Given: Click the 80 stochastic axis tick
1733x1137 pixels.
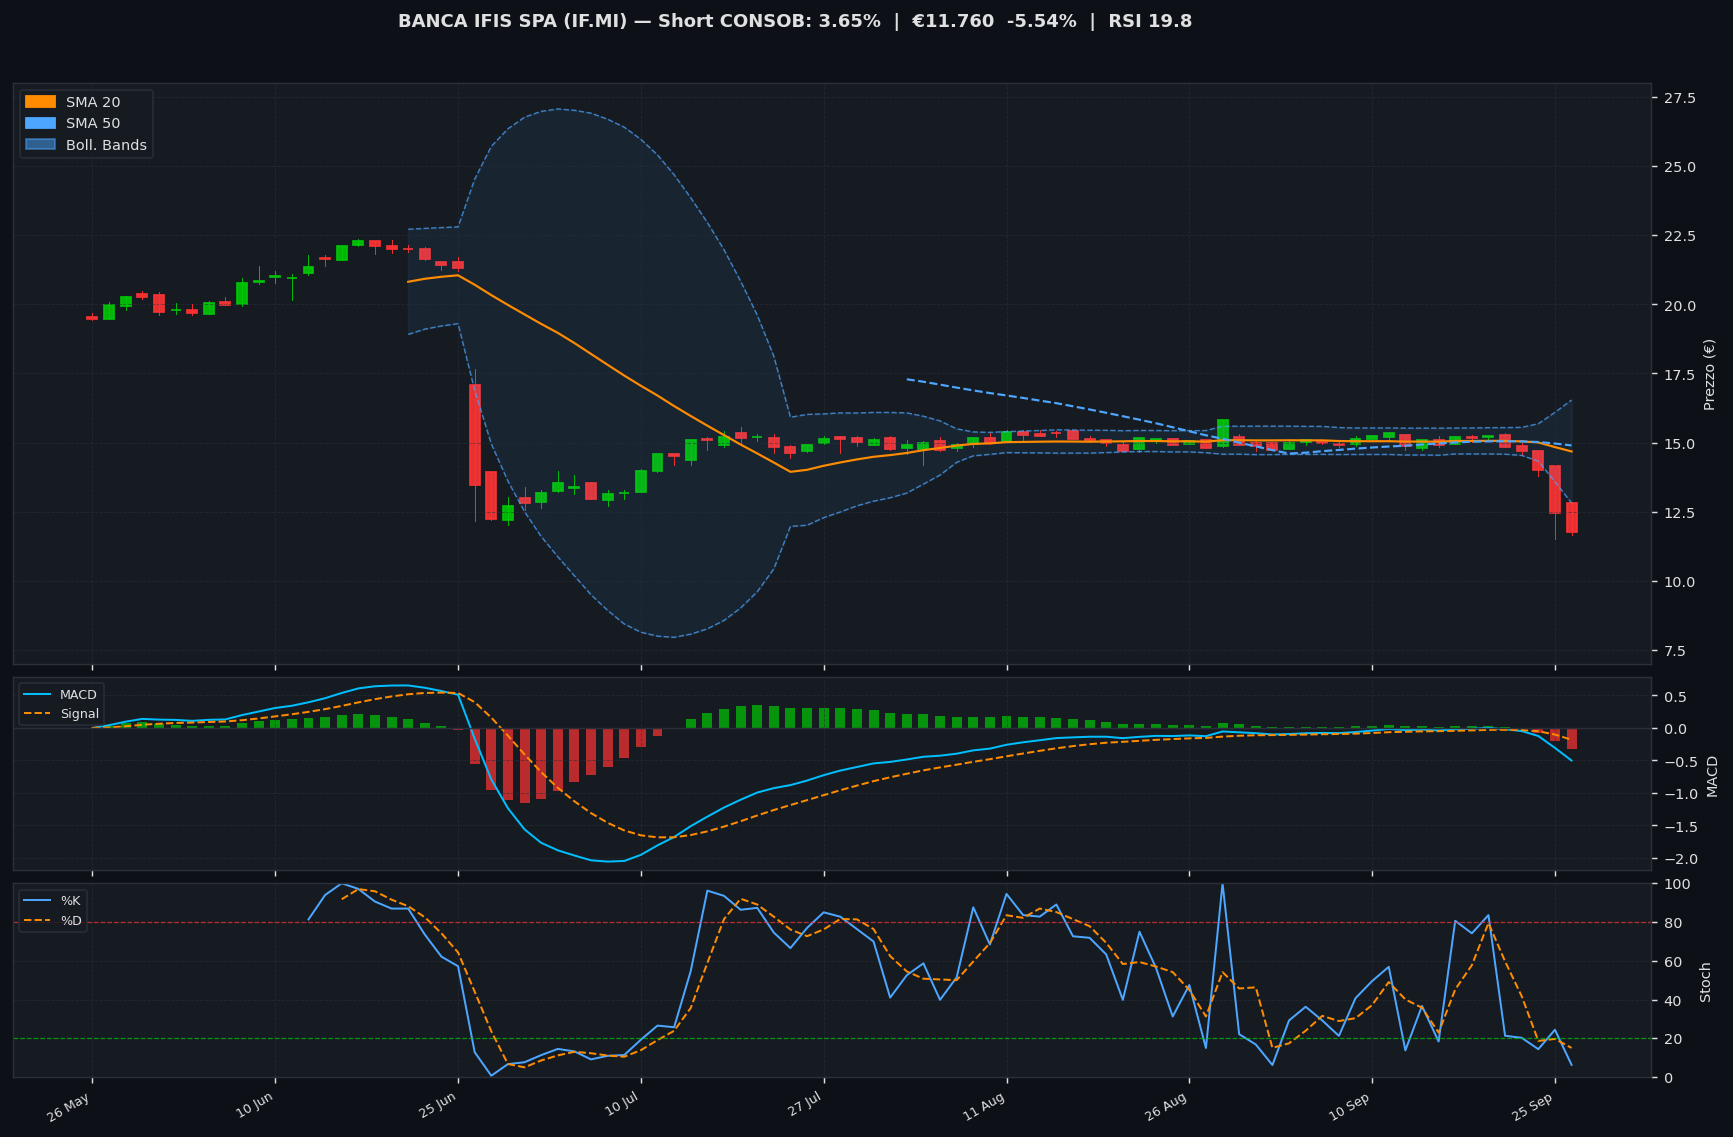Looking at the screenshot, I should (x=1672, y=923).
